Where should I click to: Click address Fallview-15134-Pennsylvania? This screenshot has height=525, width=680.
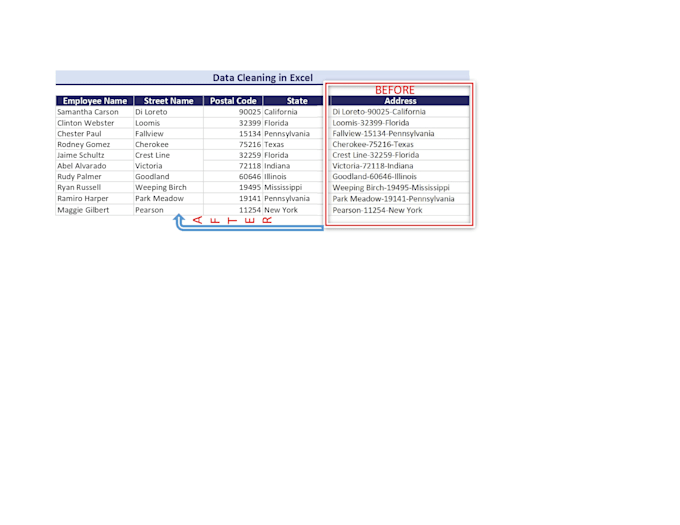pos(399,134)
